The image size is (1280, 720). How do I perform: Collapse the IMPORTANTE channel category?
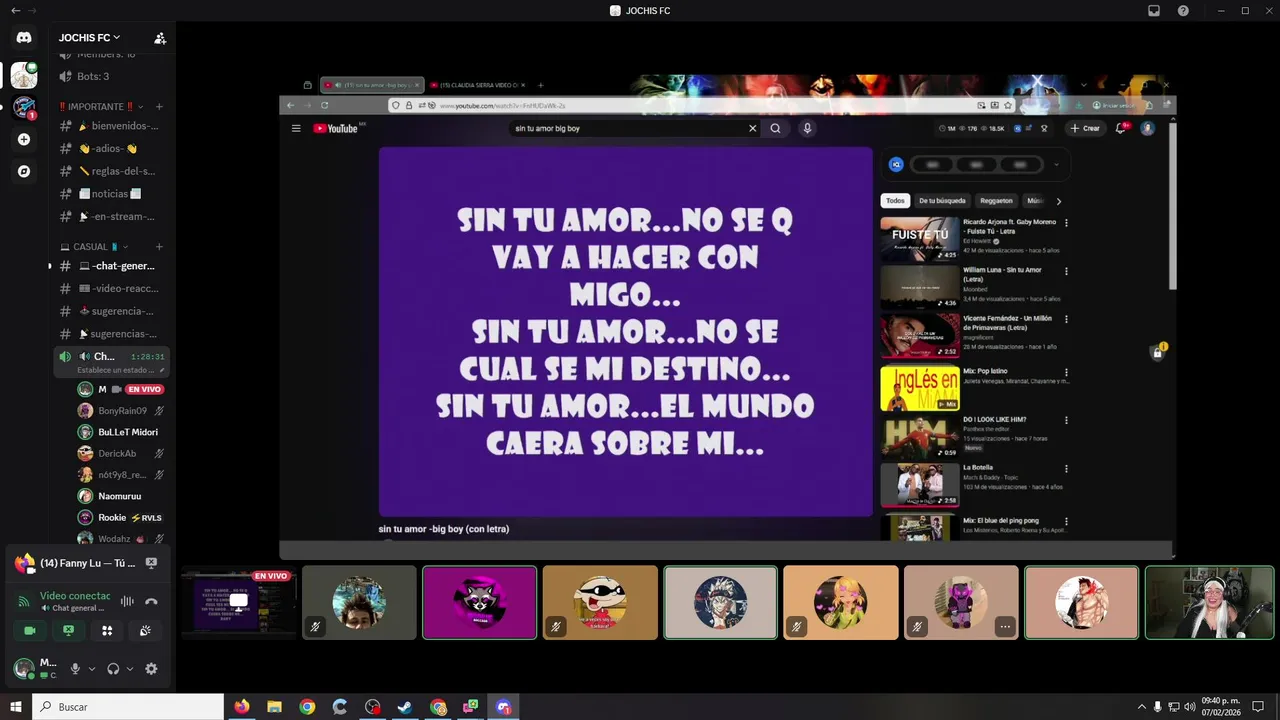101,106
